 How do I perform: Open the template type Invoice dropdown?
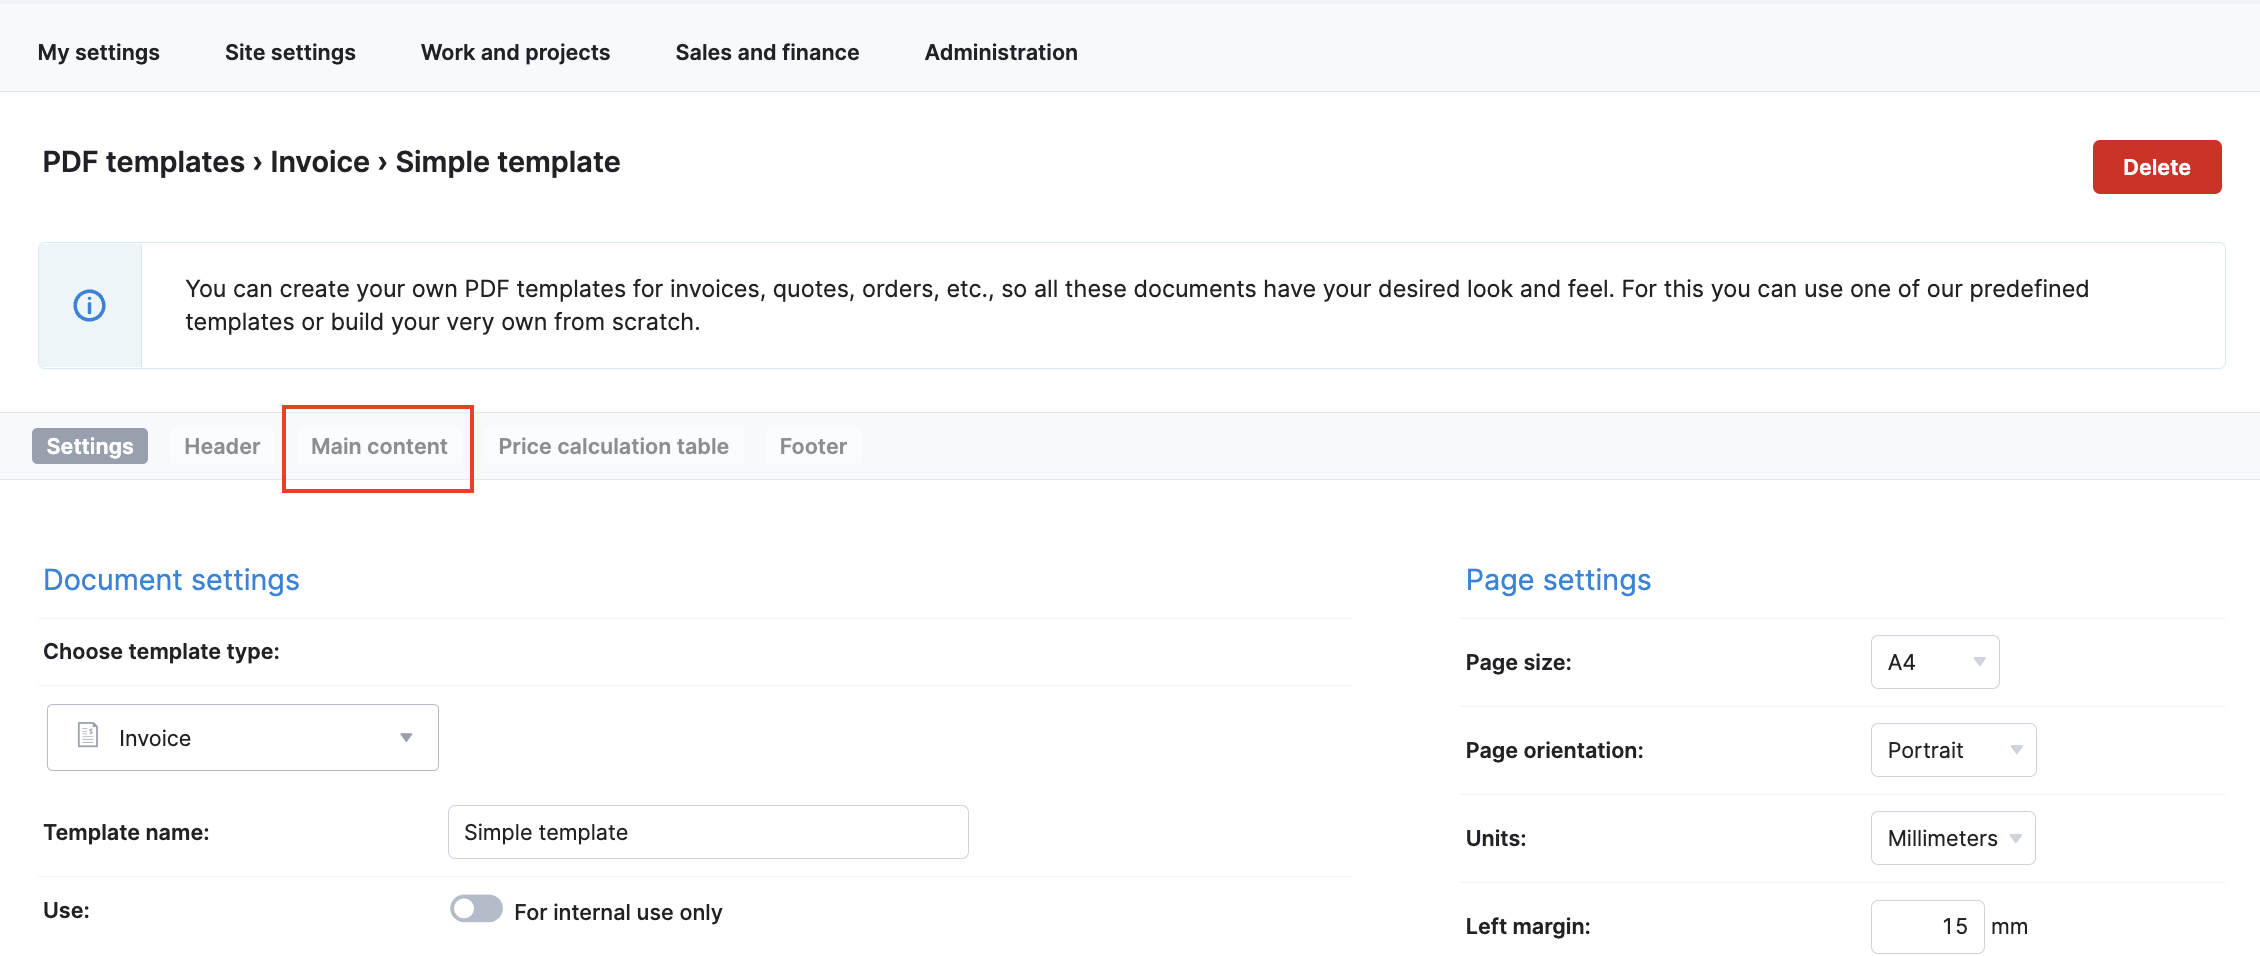point(243,738)
